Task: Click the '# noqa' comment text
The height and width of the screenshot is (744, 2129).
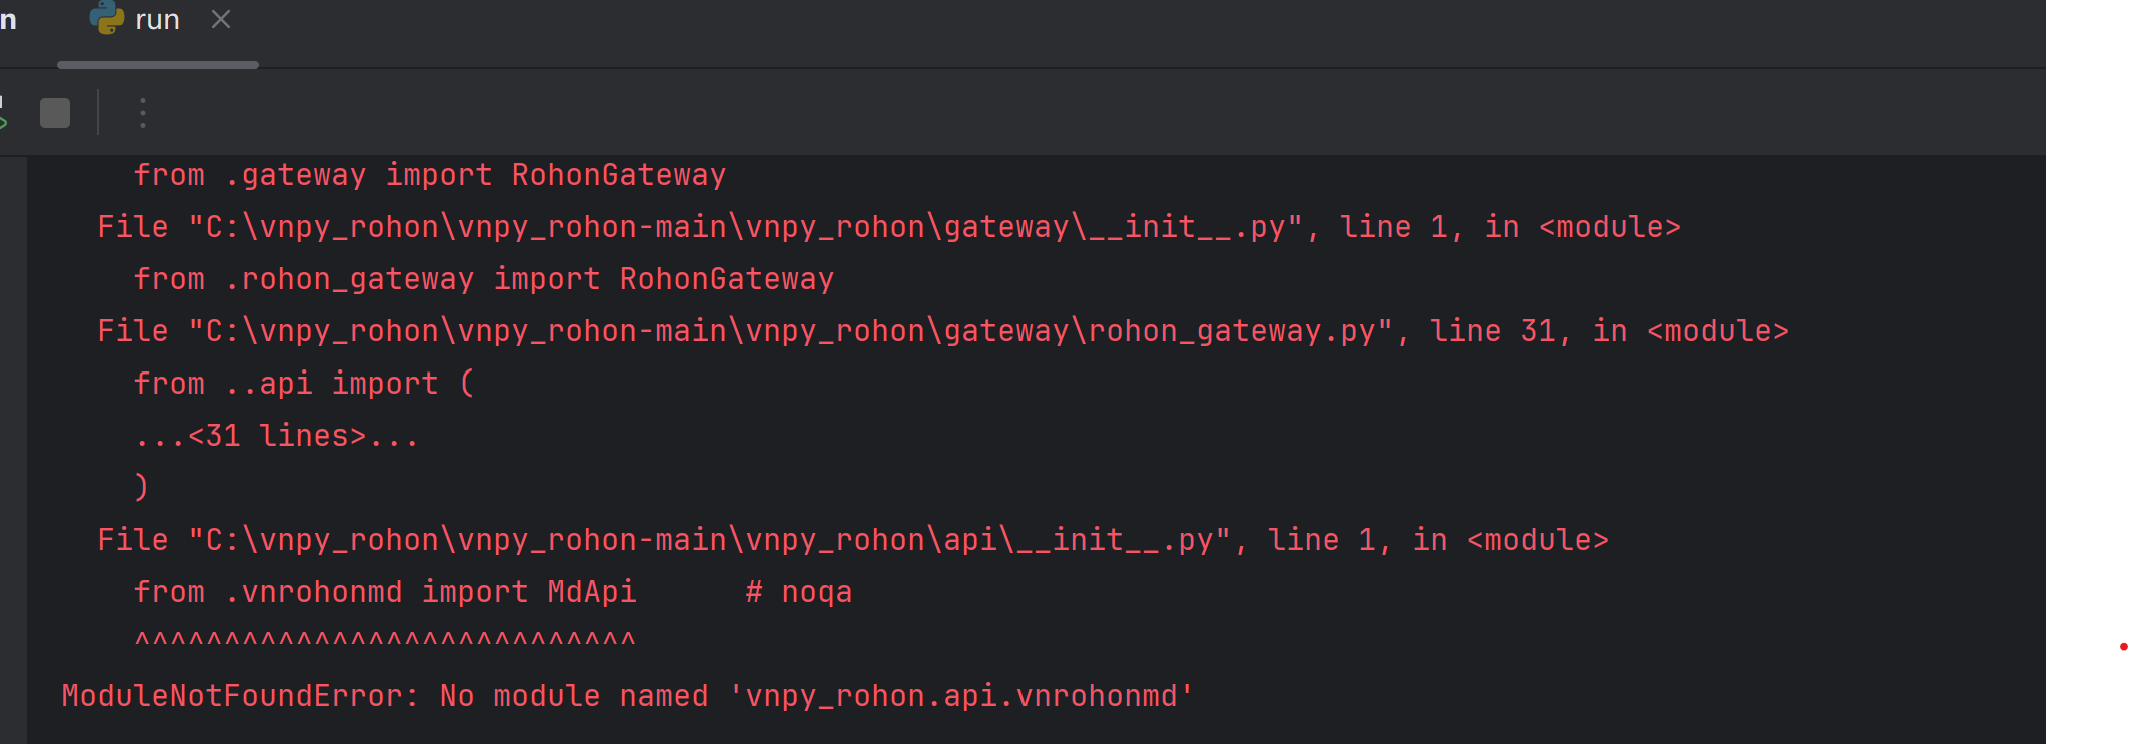Action: [x=799, y=592]
